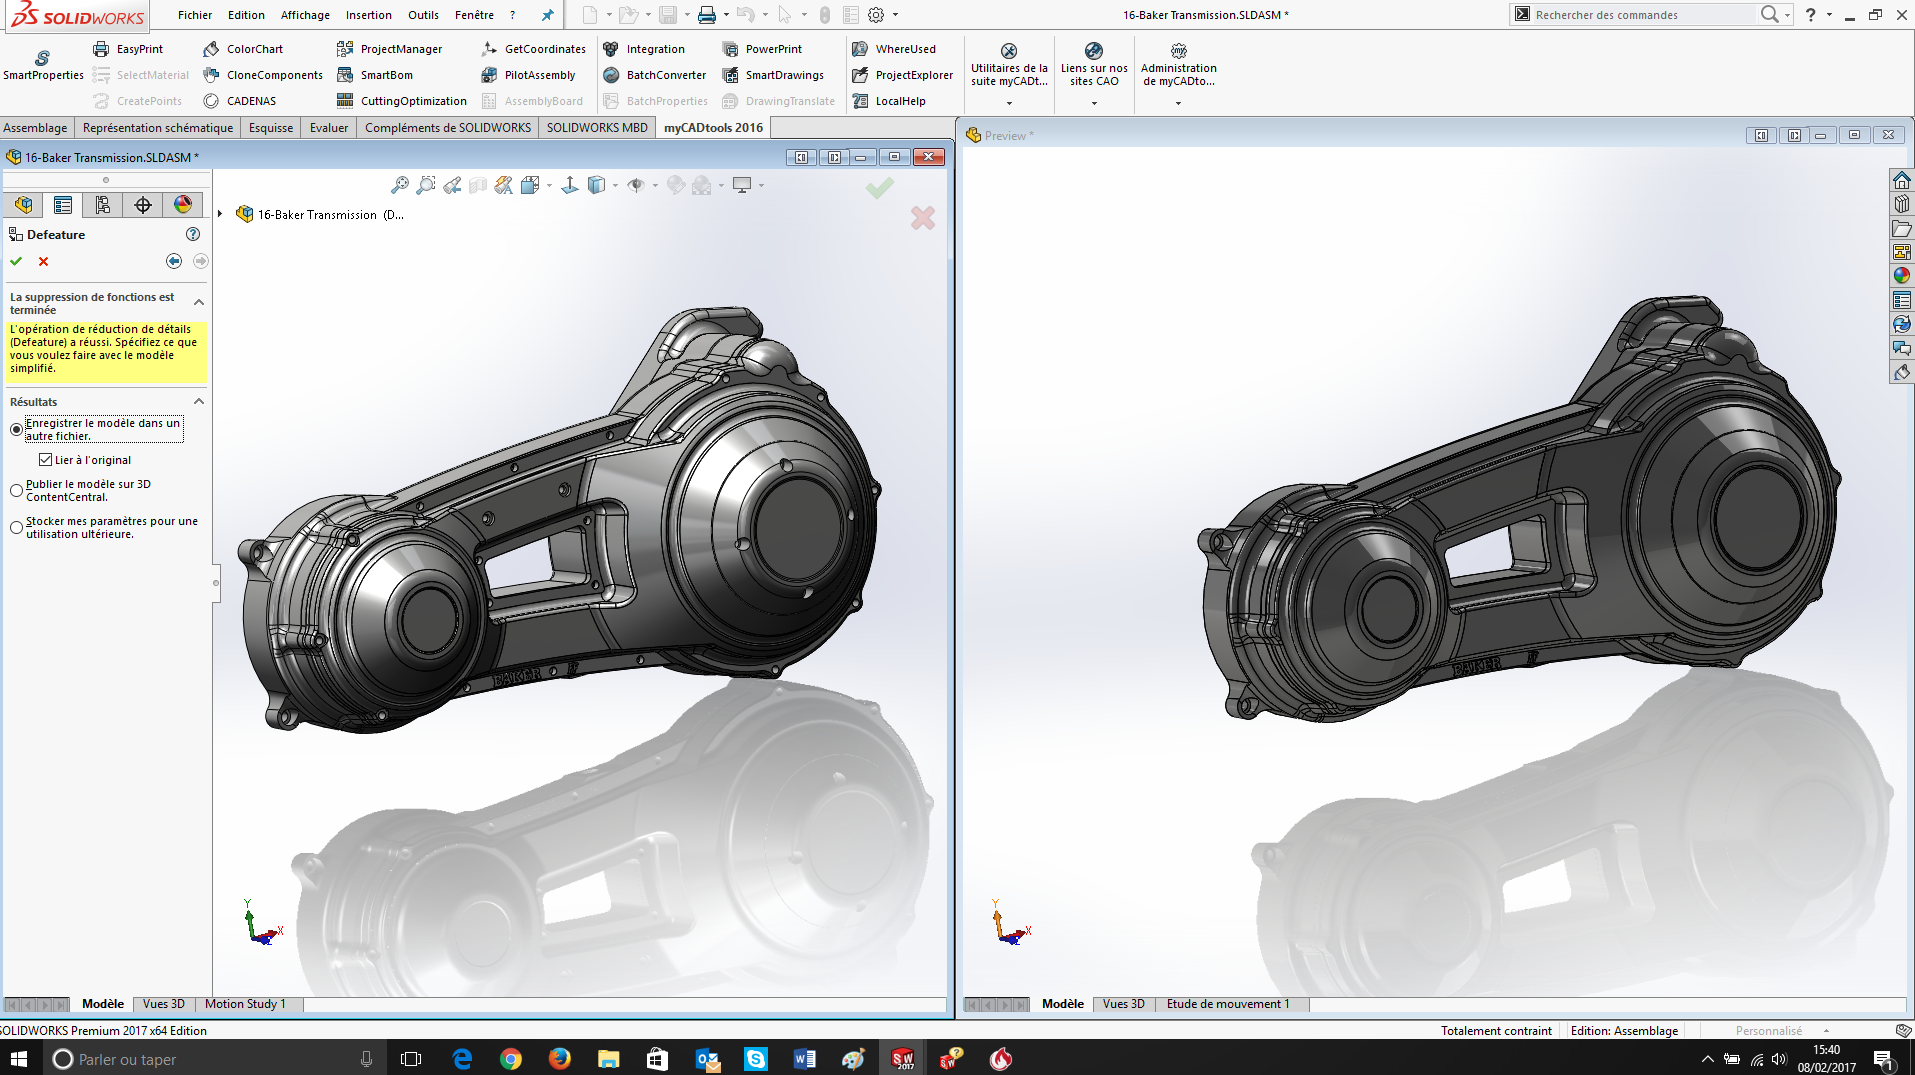This screenshot has height=1075, width=1915.
Task: Click the Cortana 'Parler ou taper' search box
Action: click(x=215, y=1059)
